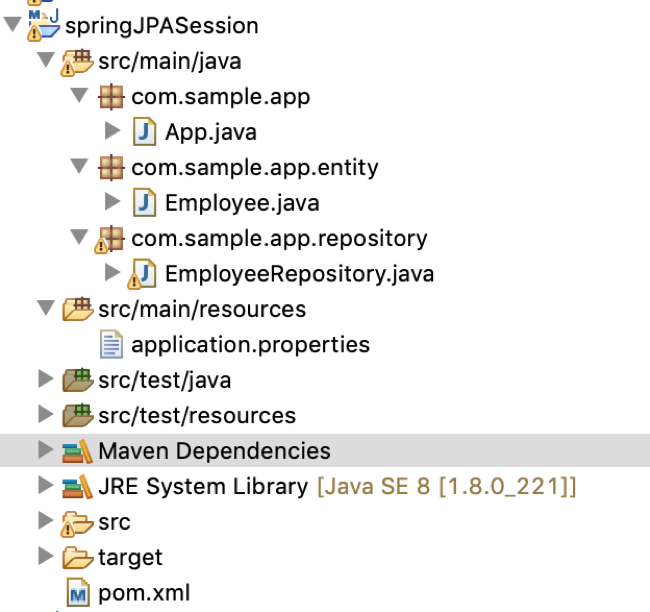
Task: Collapse the src/main/resources folder
Action: click(x=46, y=308)
